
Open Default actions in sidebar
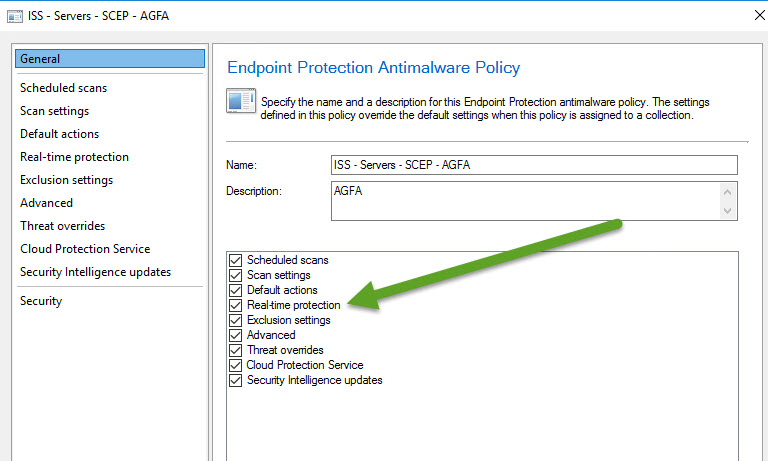click(x=59, y=134)
